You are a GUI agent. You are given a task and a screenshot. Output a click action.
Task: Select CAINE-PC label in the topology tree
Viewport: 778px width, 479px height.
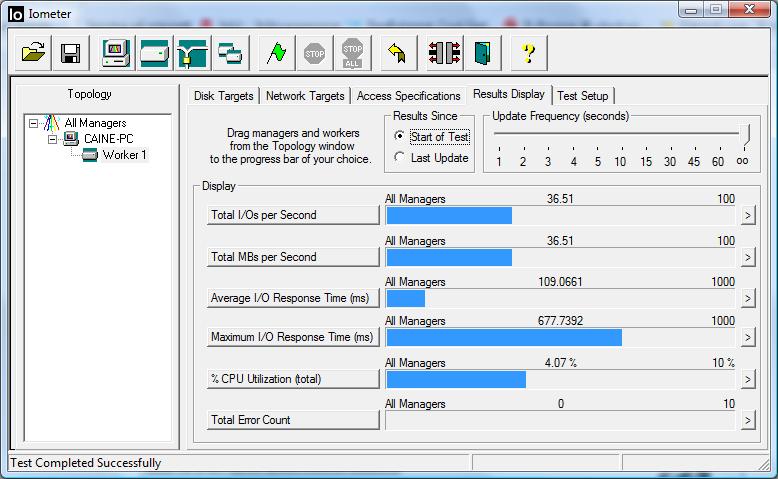(109, 138)
